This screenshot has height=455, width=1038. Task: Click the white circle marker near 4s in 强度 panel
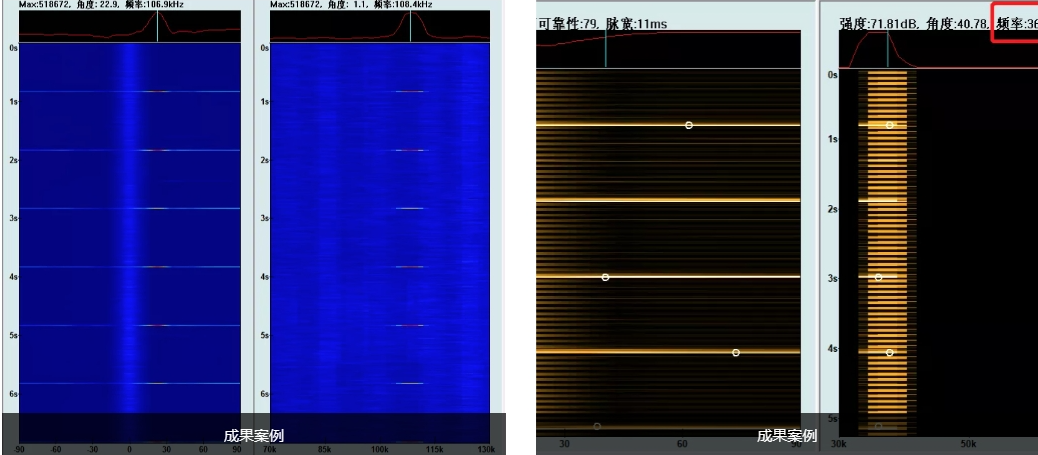pos(890,353)
